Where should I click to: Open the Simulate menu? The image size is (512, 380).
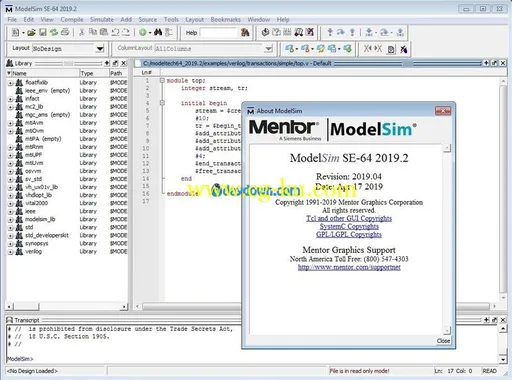pos(102,20)
